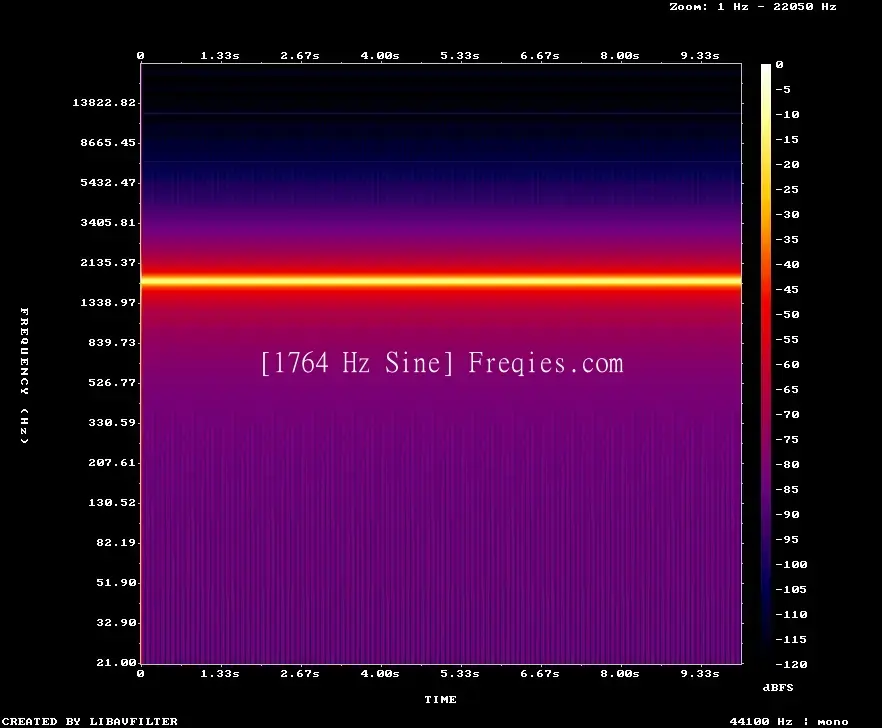
Task: Click the bottom 9.33s time label
Action: click(x=700, y=673)
